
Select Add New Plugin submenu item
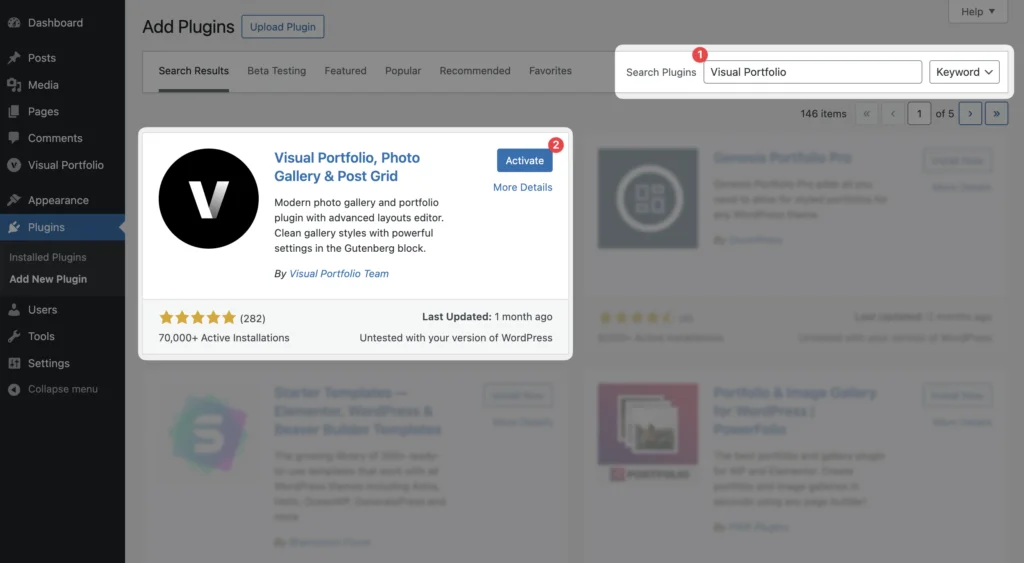[x=48, y=279]
